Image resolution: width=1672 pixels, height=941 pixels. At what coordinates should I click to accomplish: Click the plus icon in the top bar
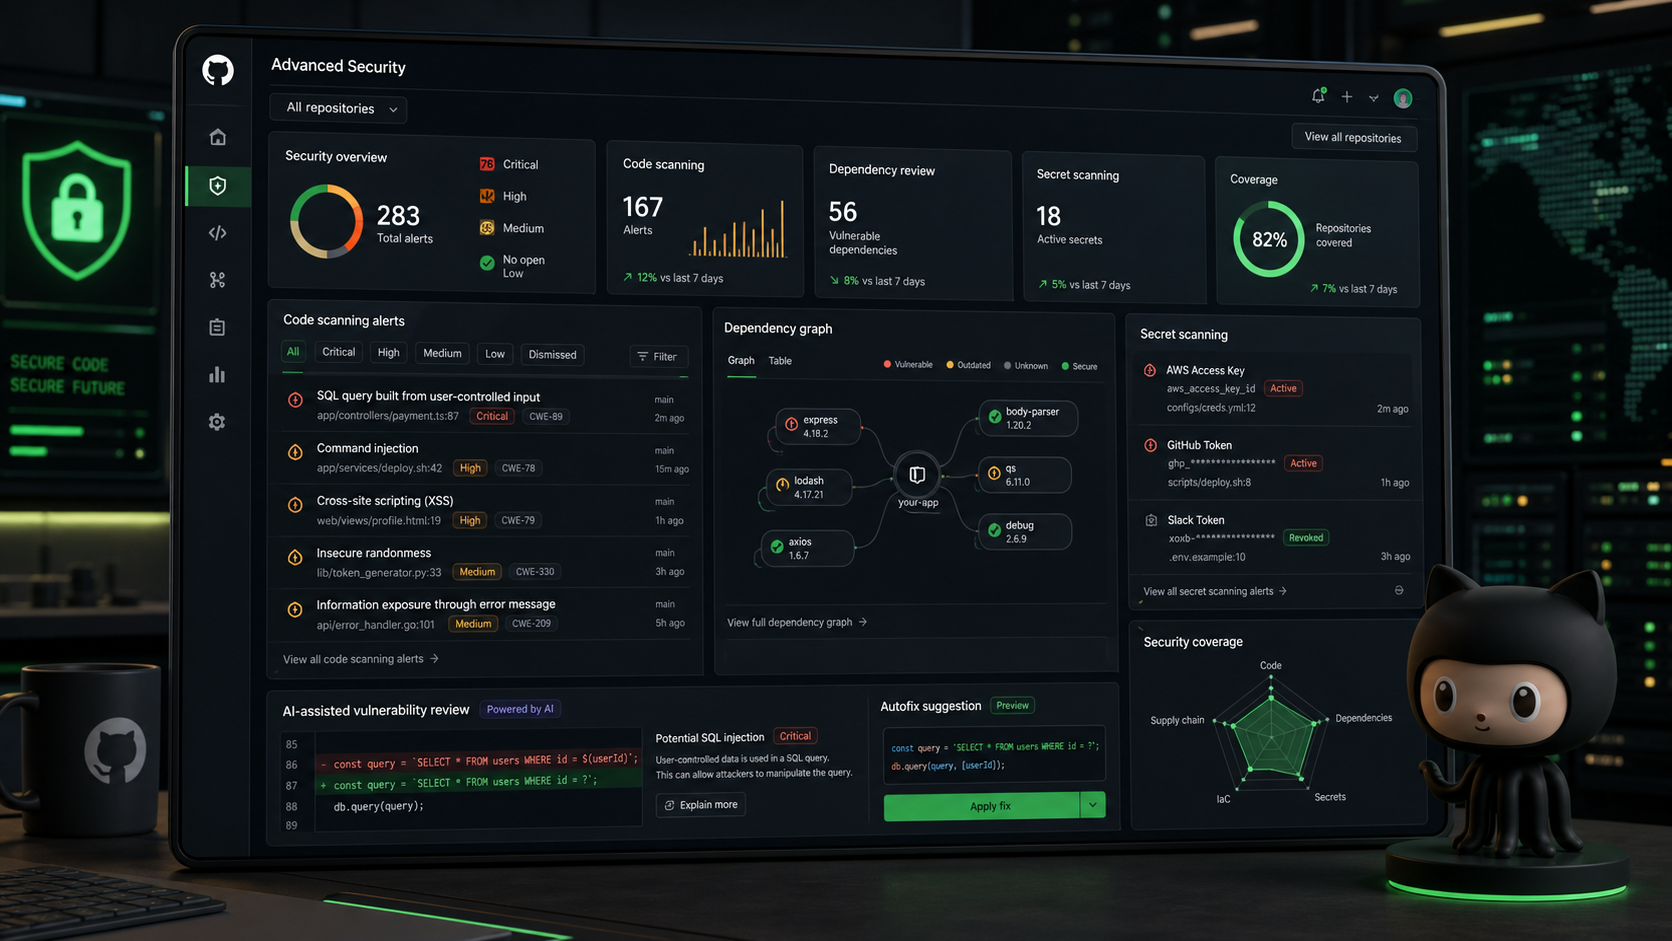(x=1347, y=97)
